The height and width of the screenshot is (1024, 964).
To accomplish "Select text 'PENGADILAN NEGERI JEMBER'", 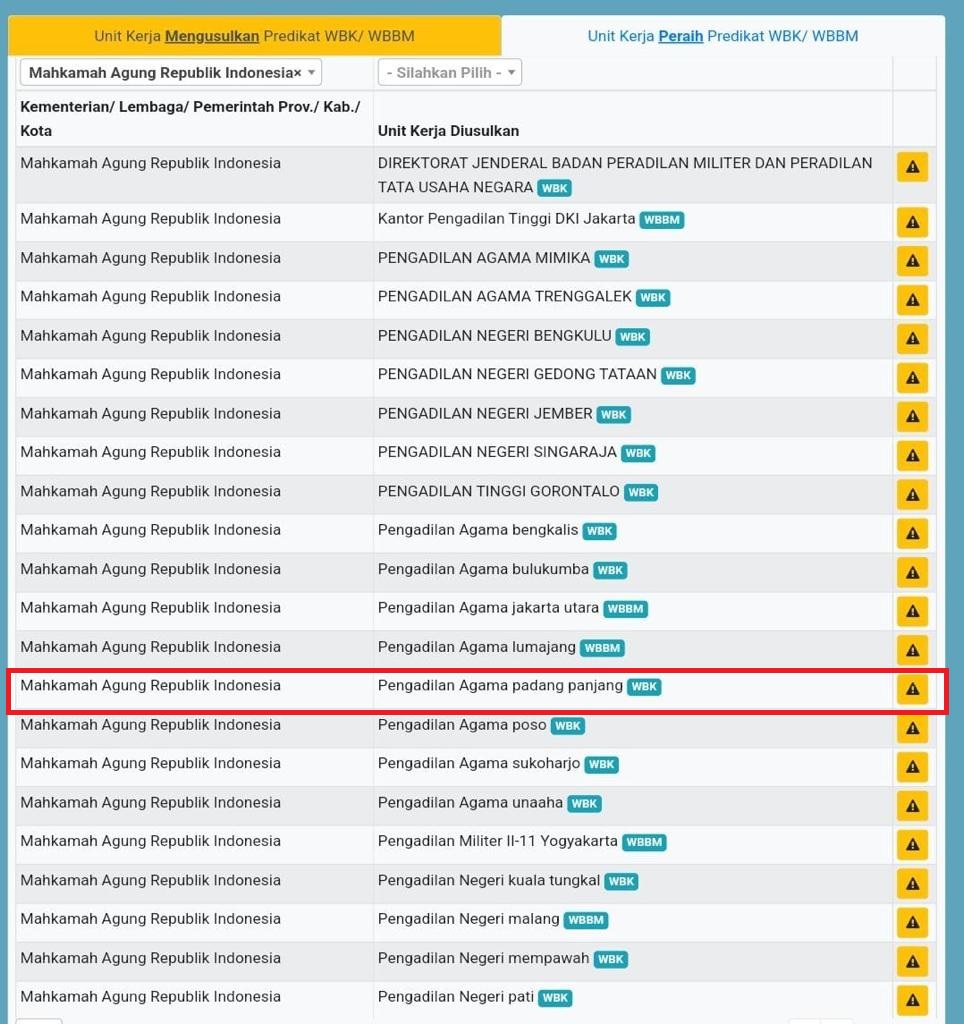I will pyautogui.click(x=485, y=413).
